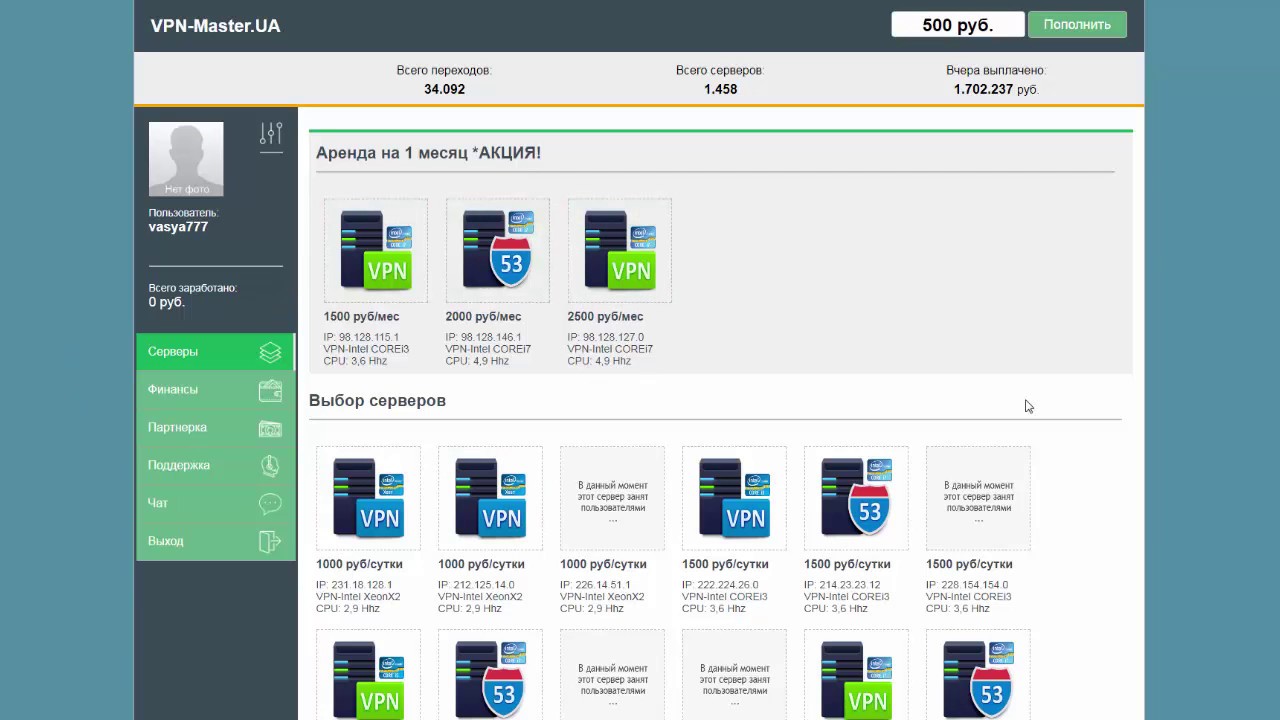Click the user avatar photo placeholder
The height and width of the screenshot is (720, 1280).
[x=186, y=159]
